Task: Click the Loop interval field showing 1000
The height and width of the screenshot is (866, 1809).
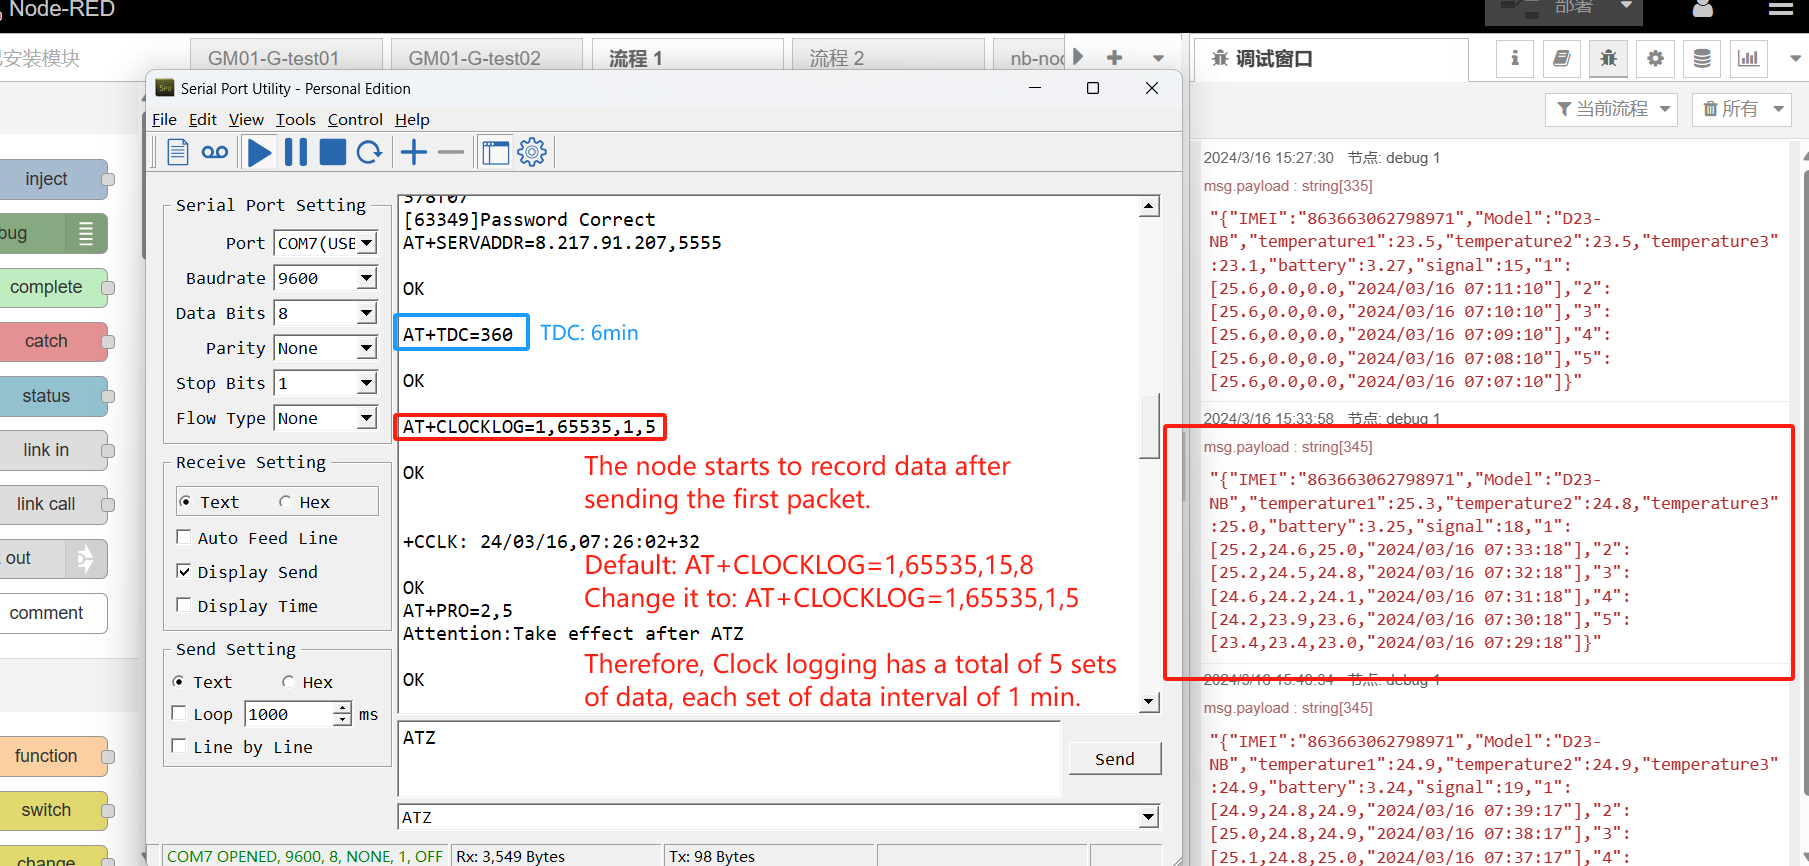Action: coord(289,714)
